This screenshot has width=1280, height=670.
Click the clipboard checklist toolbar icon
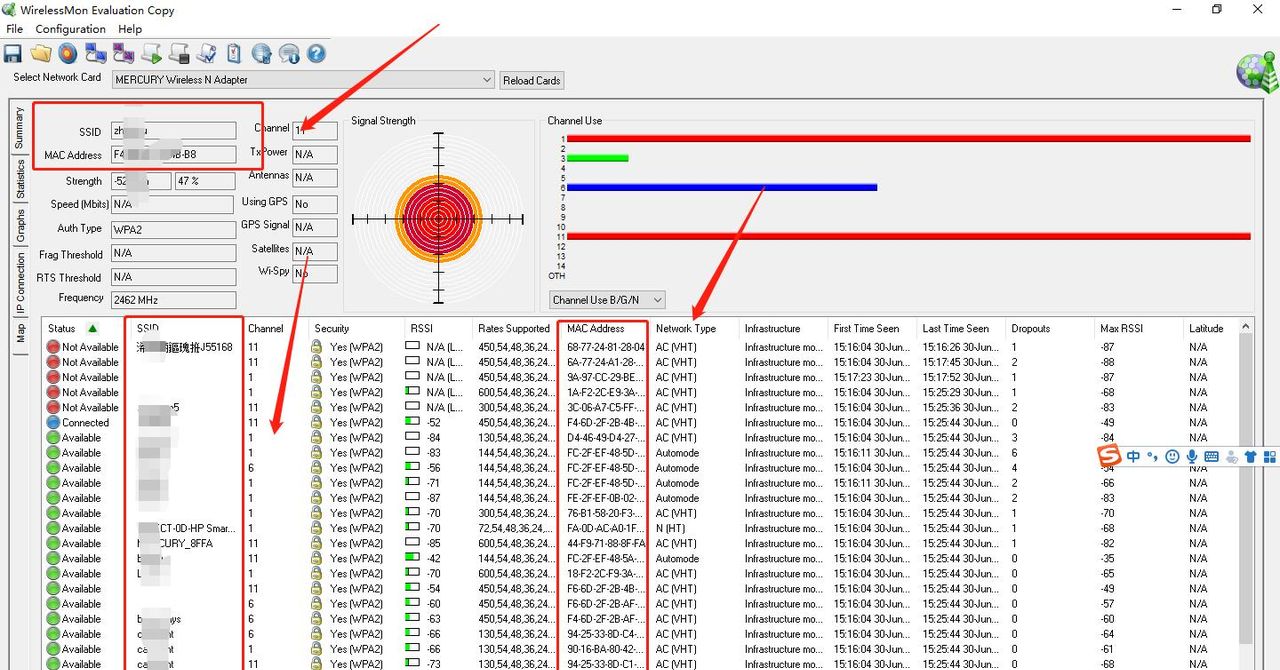coord(234,54)
